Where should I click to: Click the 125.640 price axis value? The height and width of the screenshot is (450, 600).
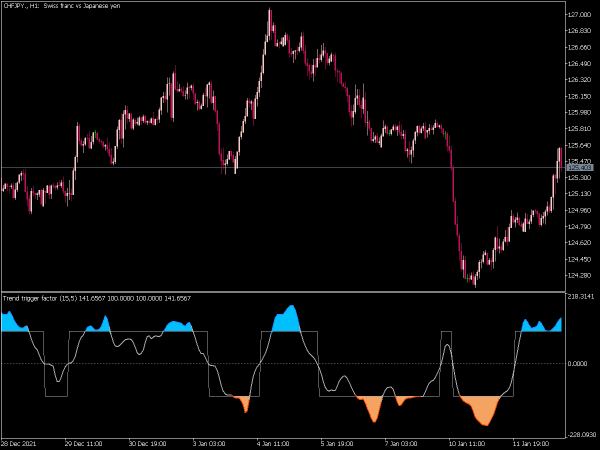580,145
